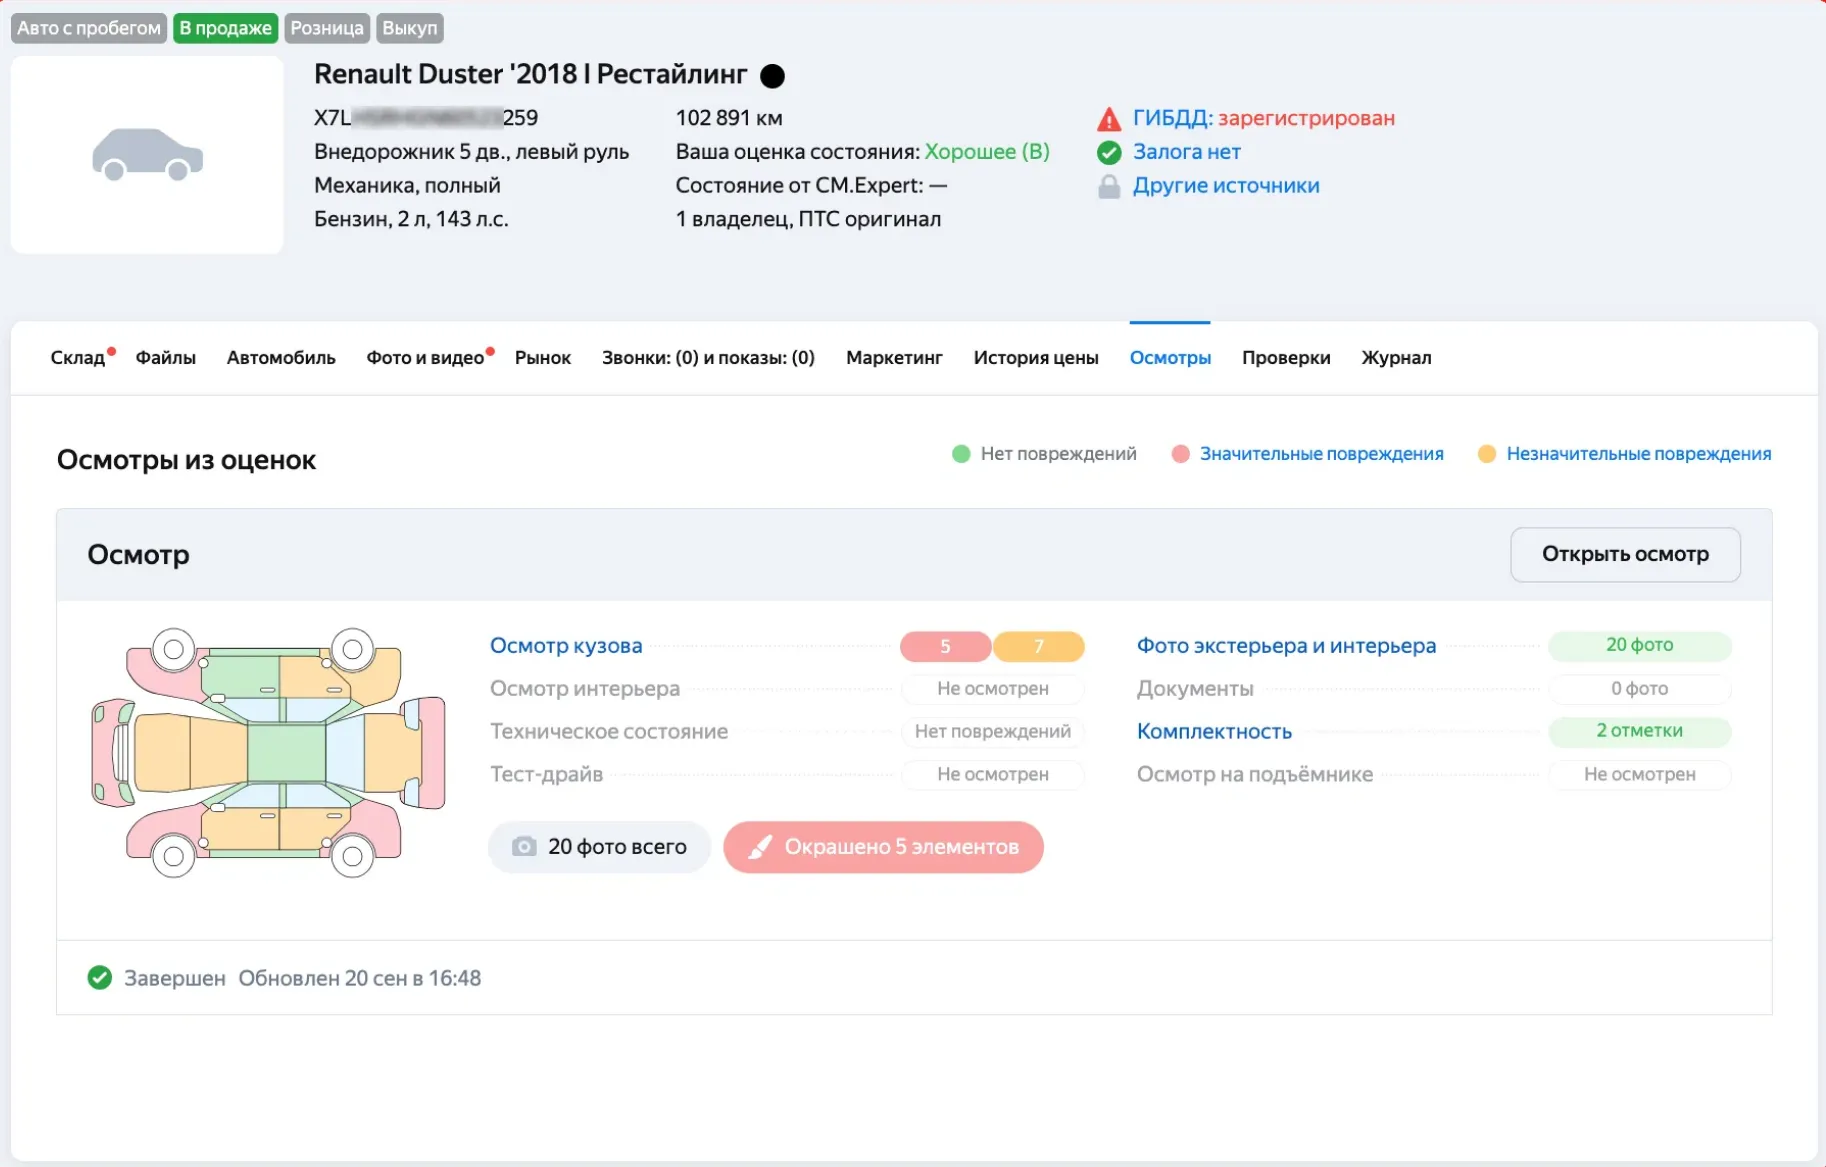The height and width of the screenshot is (1167, 1826).
Task: Open the Проверки tab
Action: [x=1286, y=357]
